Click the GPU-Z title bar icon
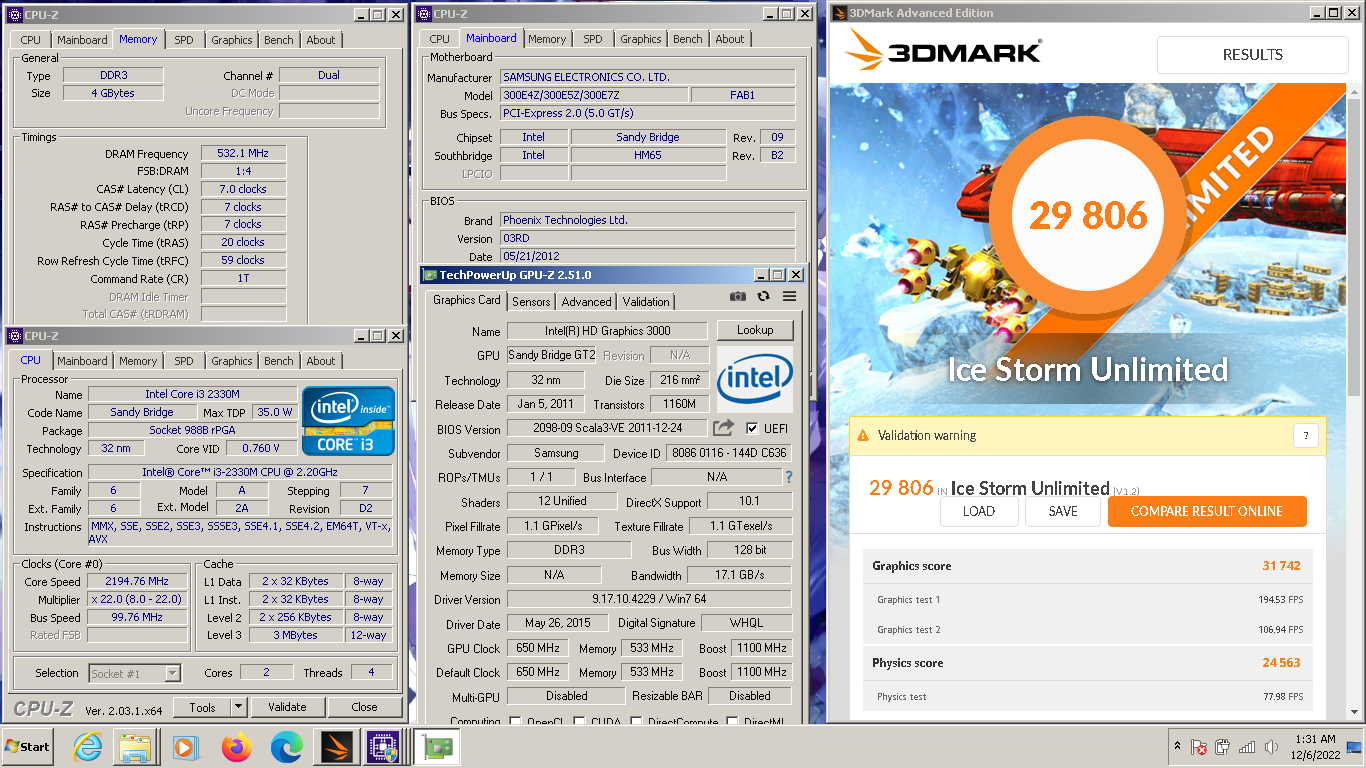Viewport: 1366px width, 768px height. (430, 275)
